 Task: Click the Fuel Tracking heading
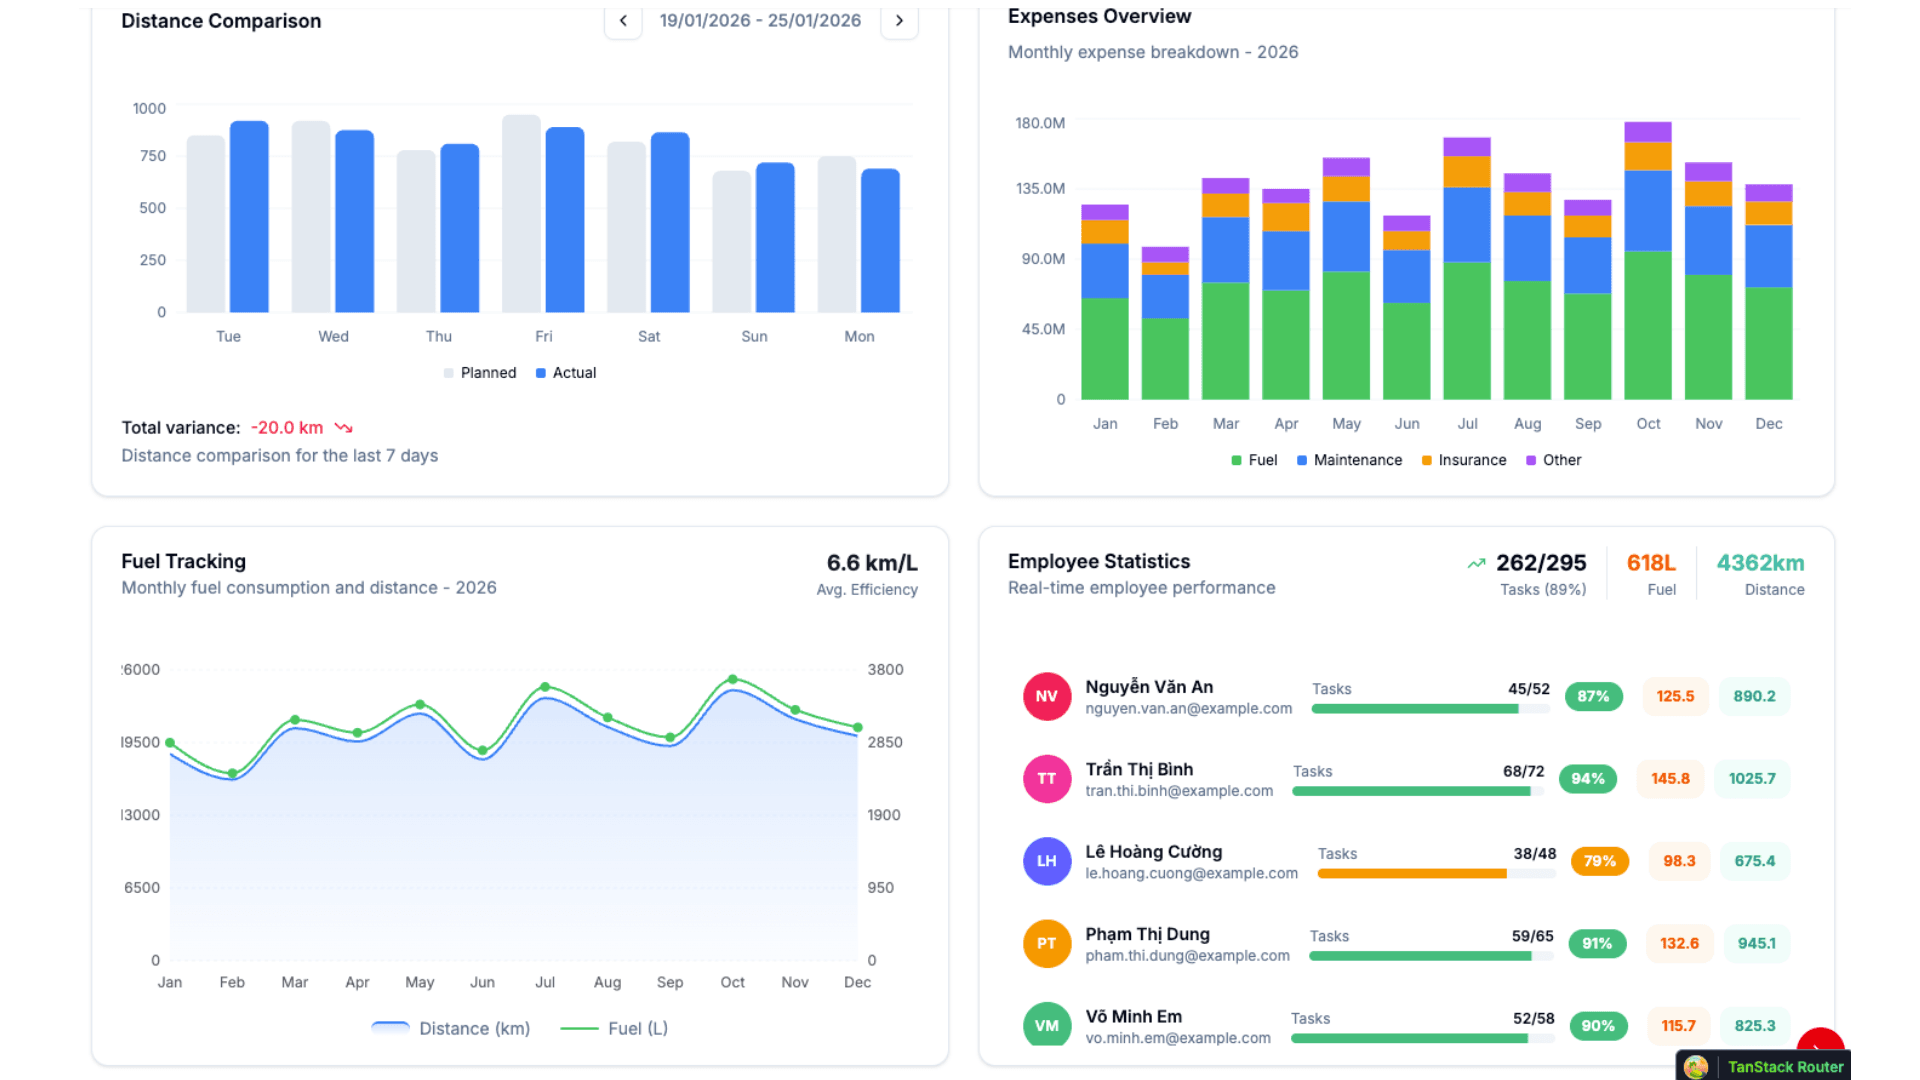(184, 562)
